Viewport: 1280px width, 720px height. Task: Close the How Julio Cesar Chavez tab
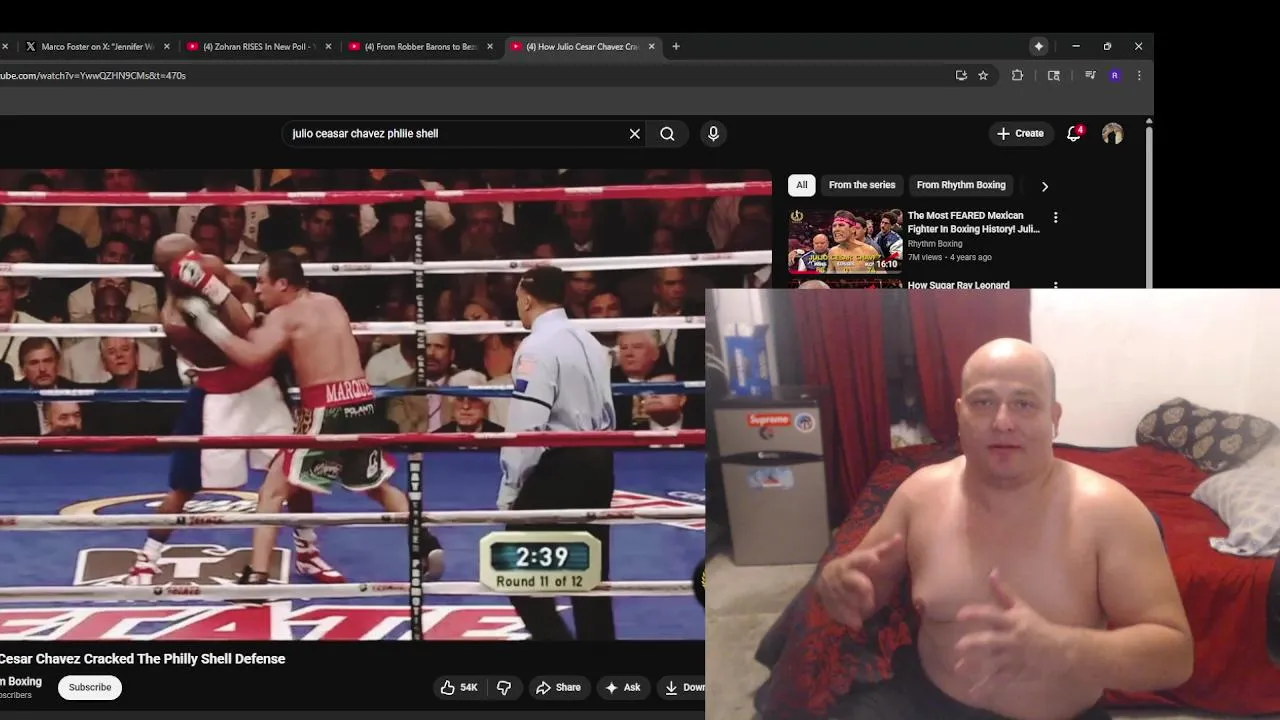coord(652,46)
